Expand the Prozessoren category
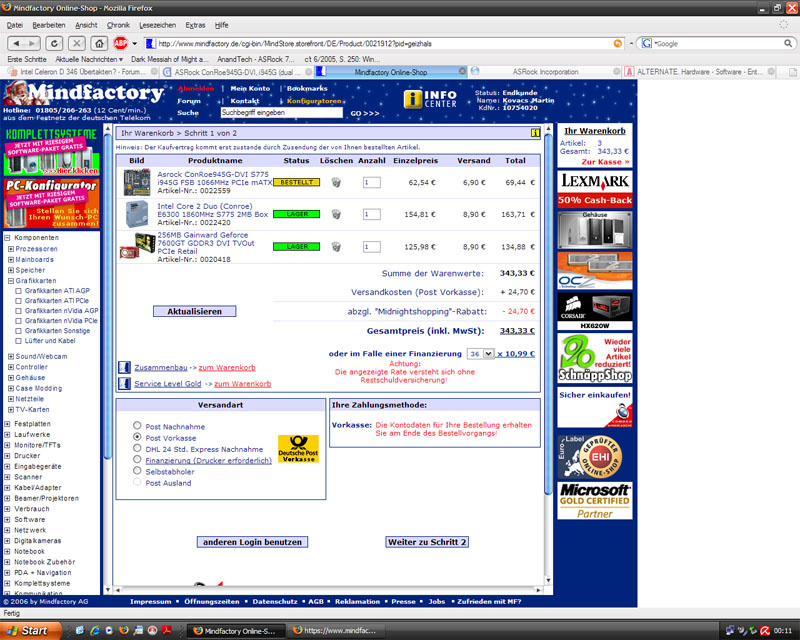 11,249
